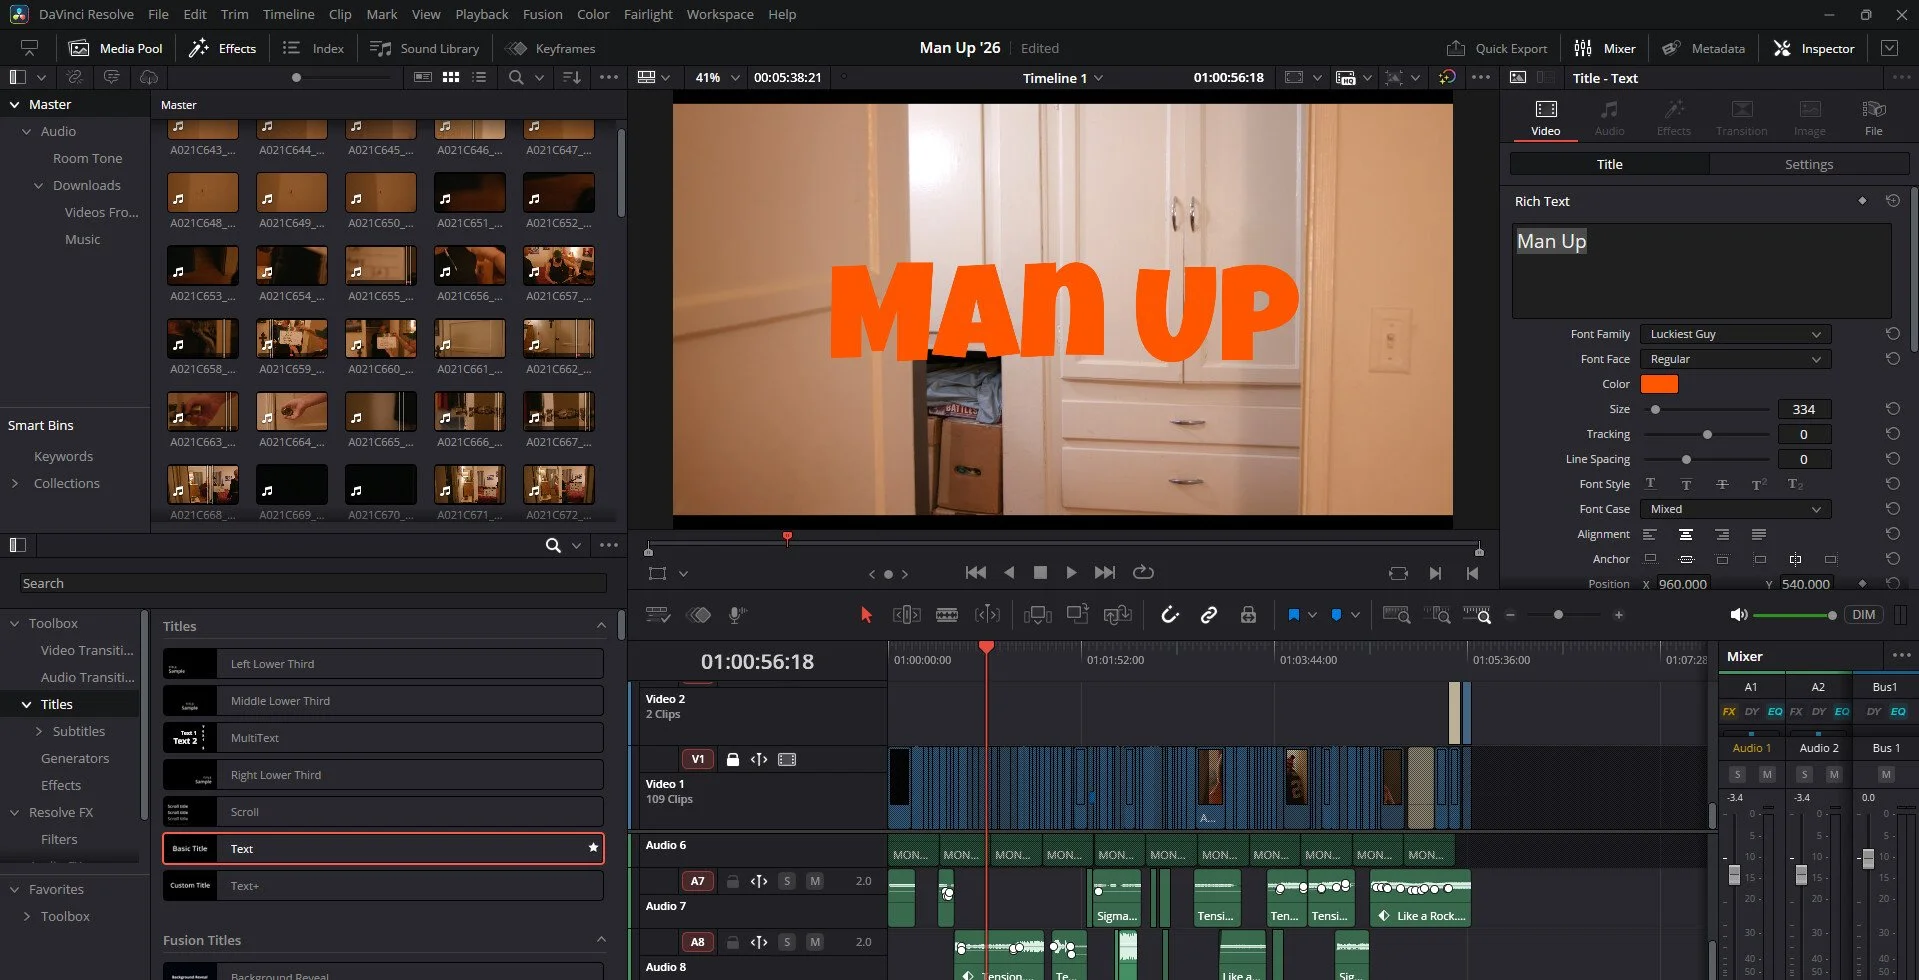Switch to the Inspector Settings tab

point(1809,164)
